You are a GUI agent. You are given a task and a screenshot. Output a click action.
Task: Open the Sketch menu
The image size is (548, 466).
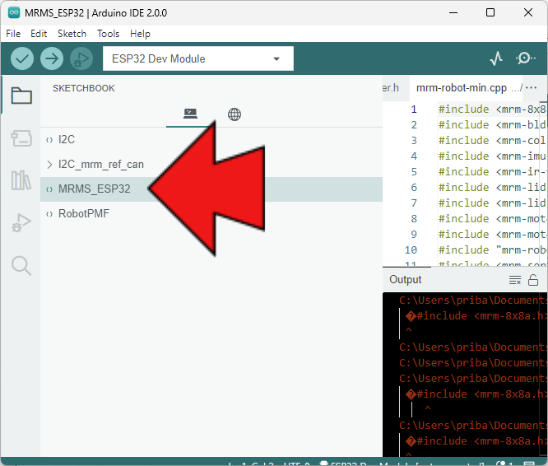[72, 34]
